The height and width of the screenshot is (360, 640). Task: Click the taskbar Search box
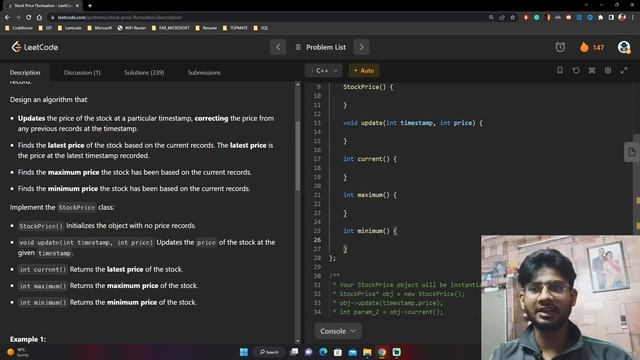point(269,352)
